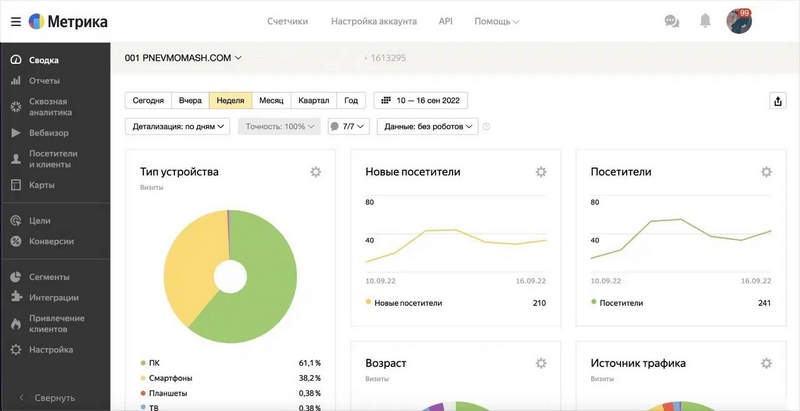This screenshot has width=800, height=411.
Task: Open the Счетчики menu item
Action: [x=288, y=21]
